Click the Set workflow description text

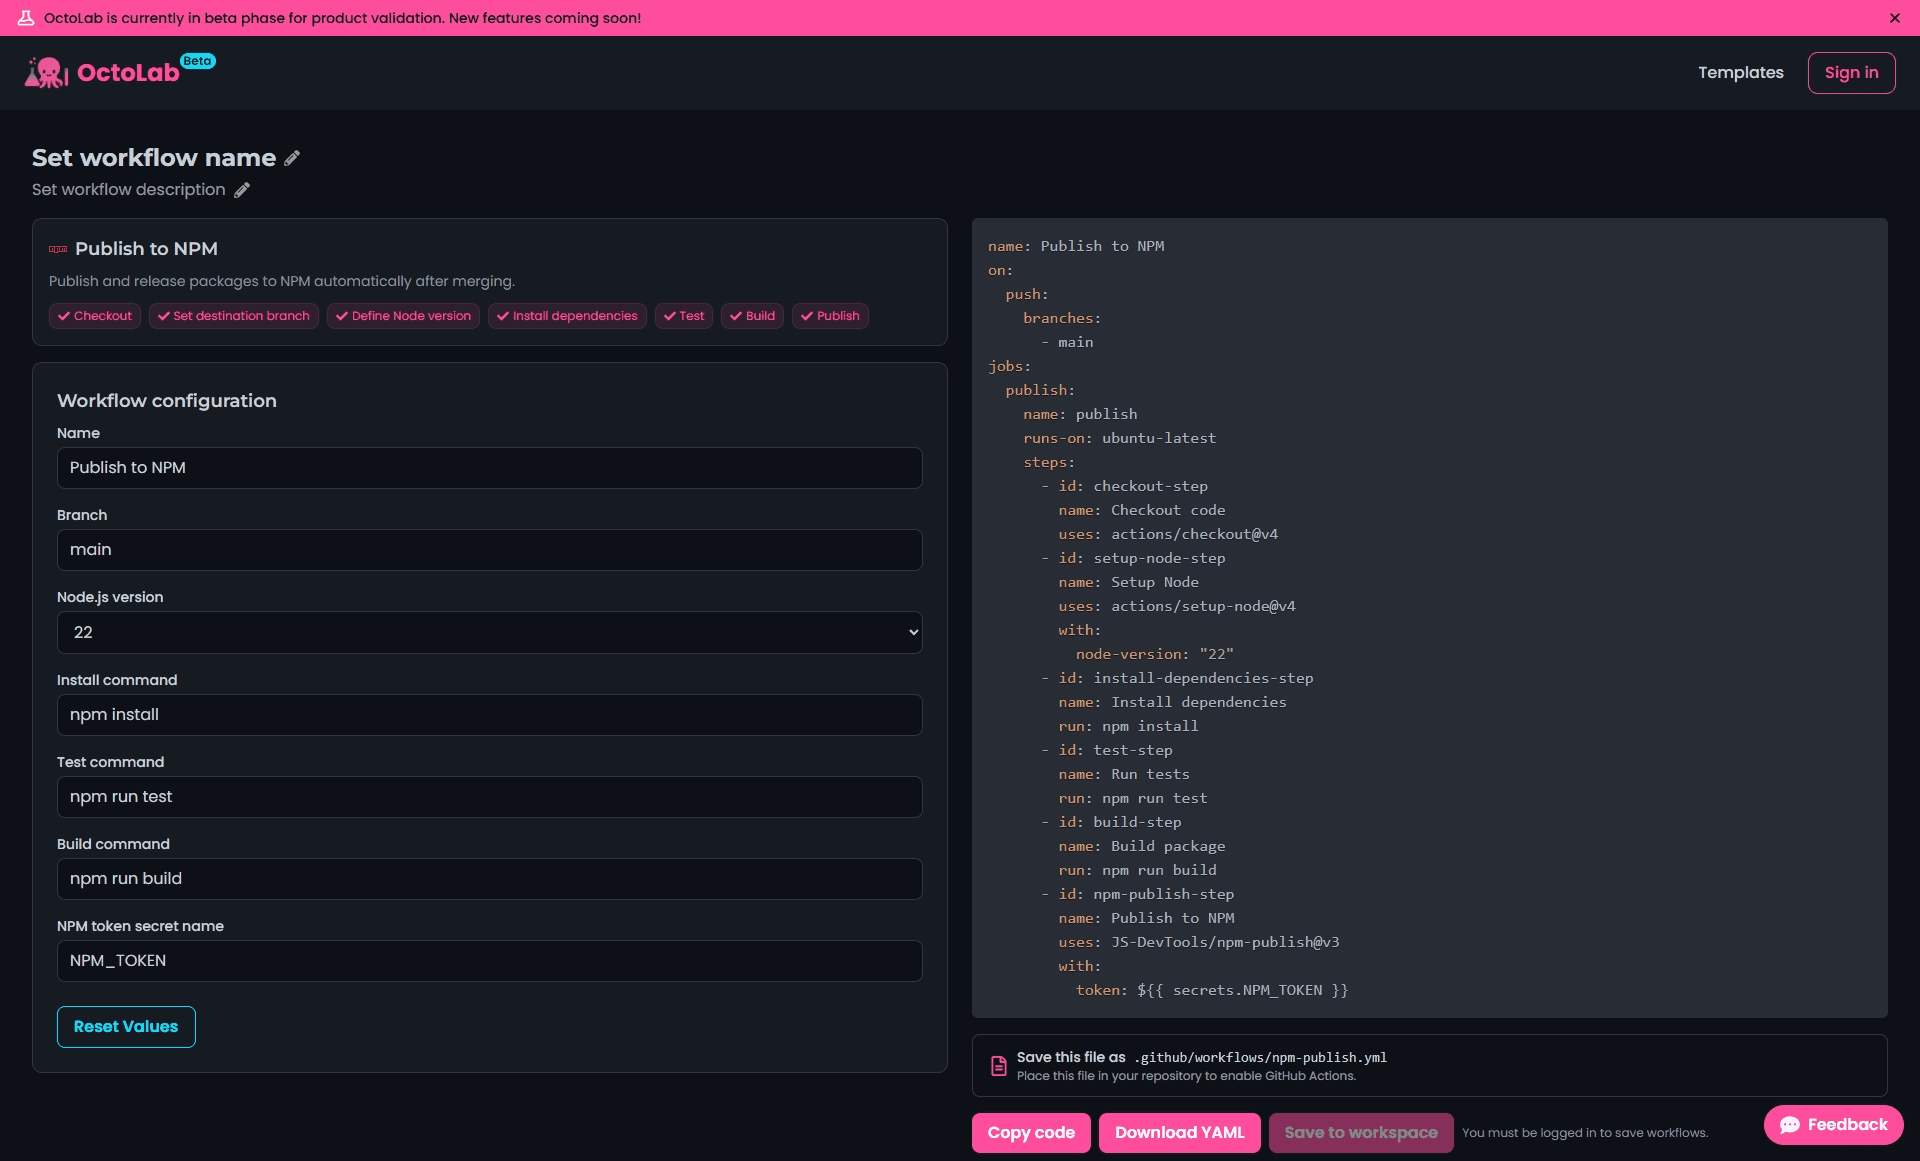click(x=129, y=190)
